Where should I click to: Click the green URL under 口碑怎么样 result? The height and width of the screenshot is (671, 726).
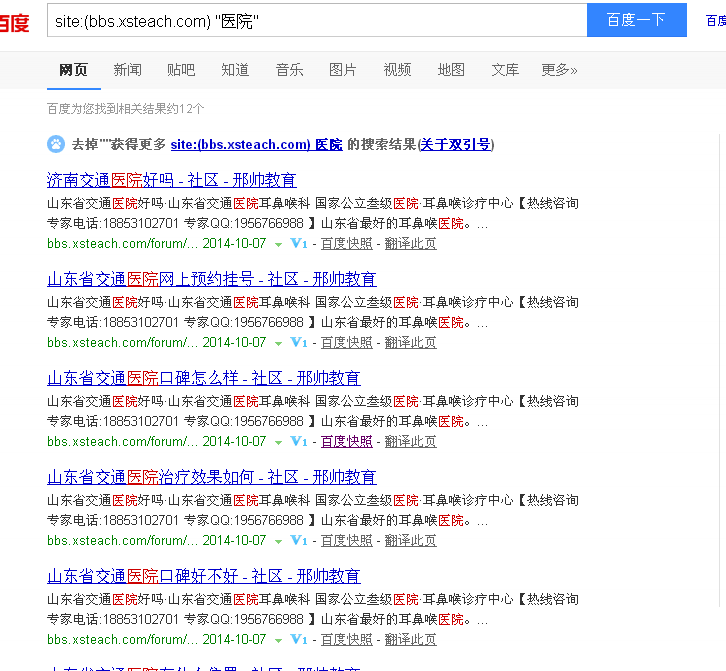tap(122, 442)
